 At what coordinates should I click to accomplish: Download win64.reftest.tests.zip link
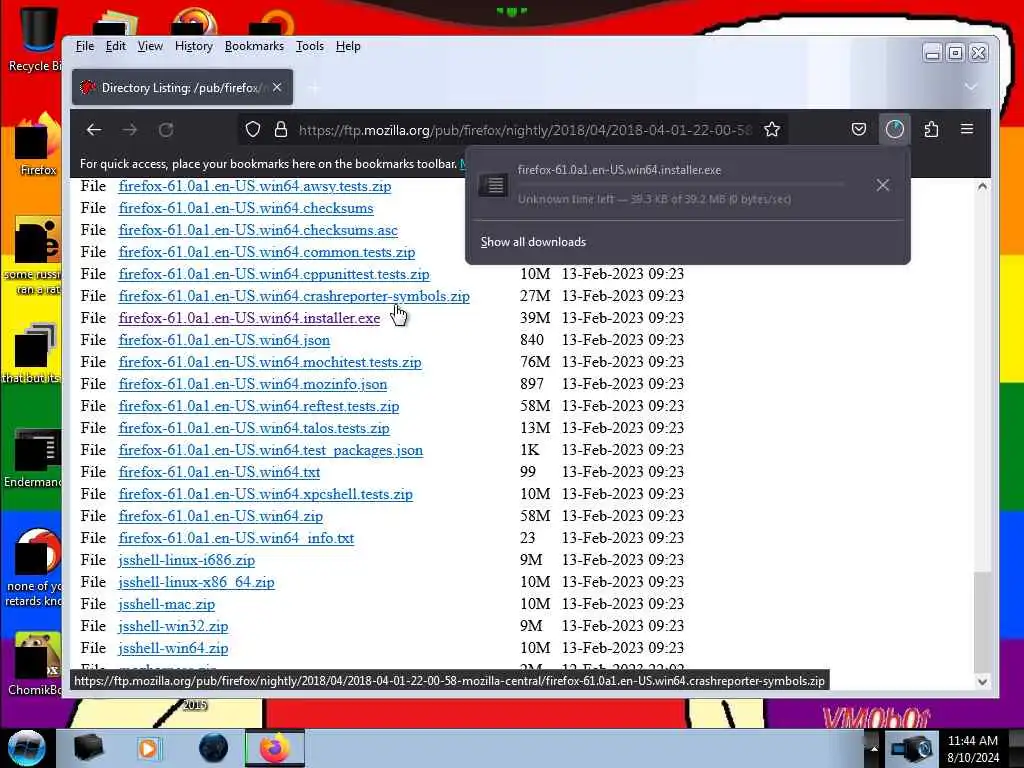pos(259,406)
